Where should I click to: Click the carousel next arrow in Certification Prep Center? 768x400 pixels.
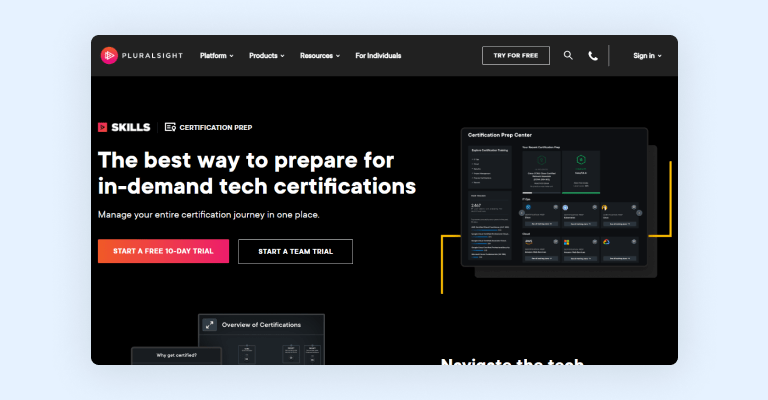pyautogui.click(x=639, y=213)
